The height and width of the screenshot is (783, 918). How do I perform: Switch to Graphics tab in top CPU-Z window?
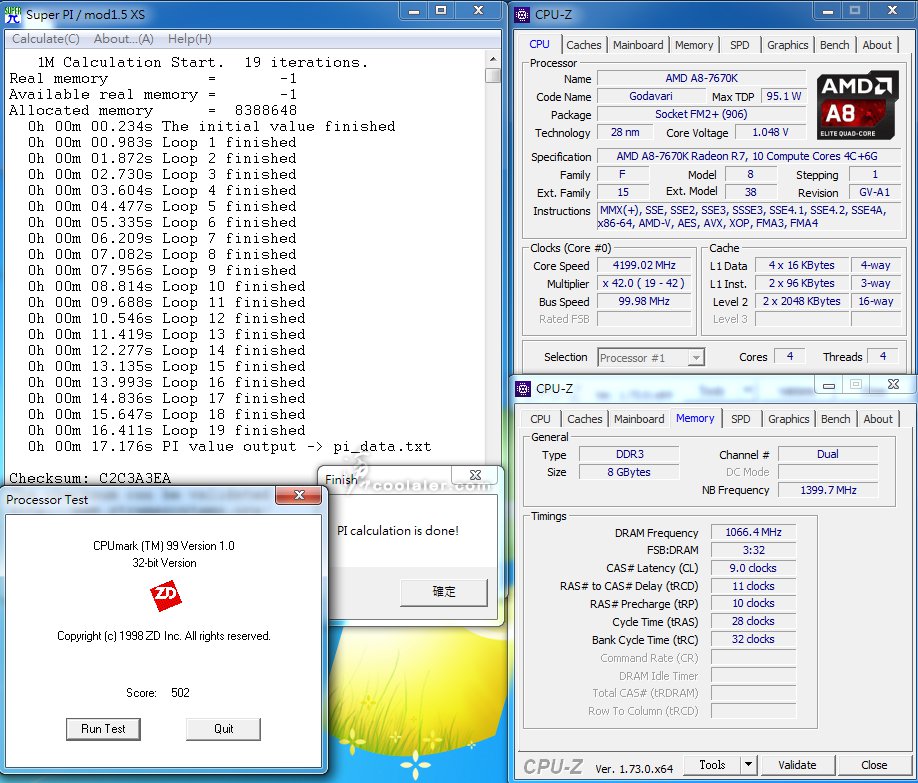tap(787, 45)
